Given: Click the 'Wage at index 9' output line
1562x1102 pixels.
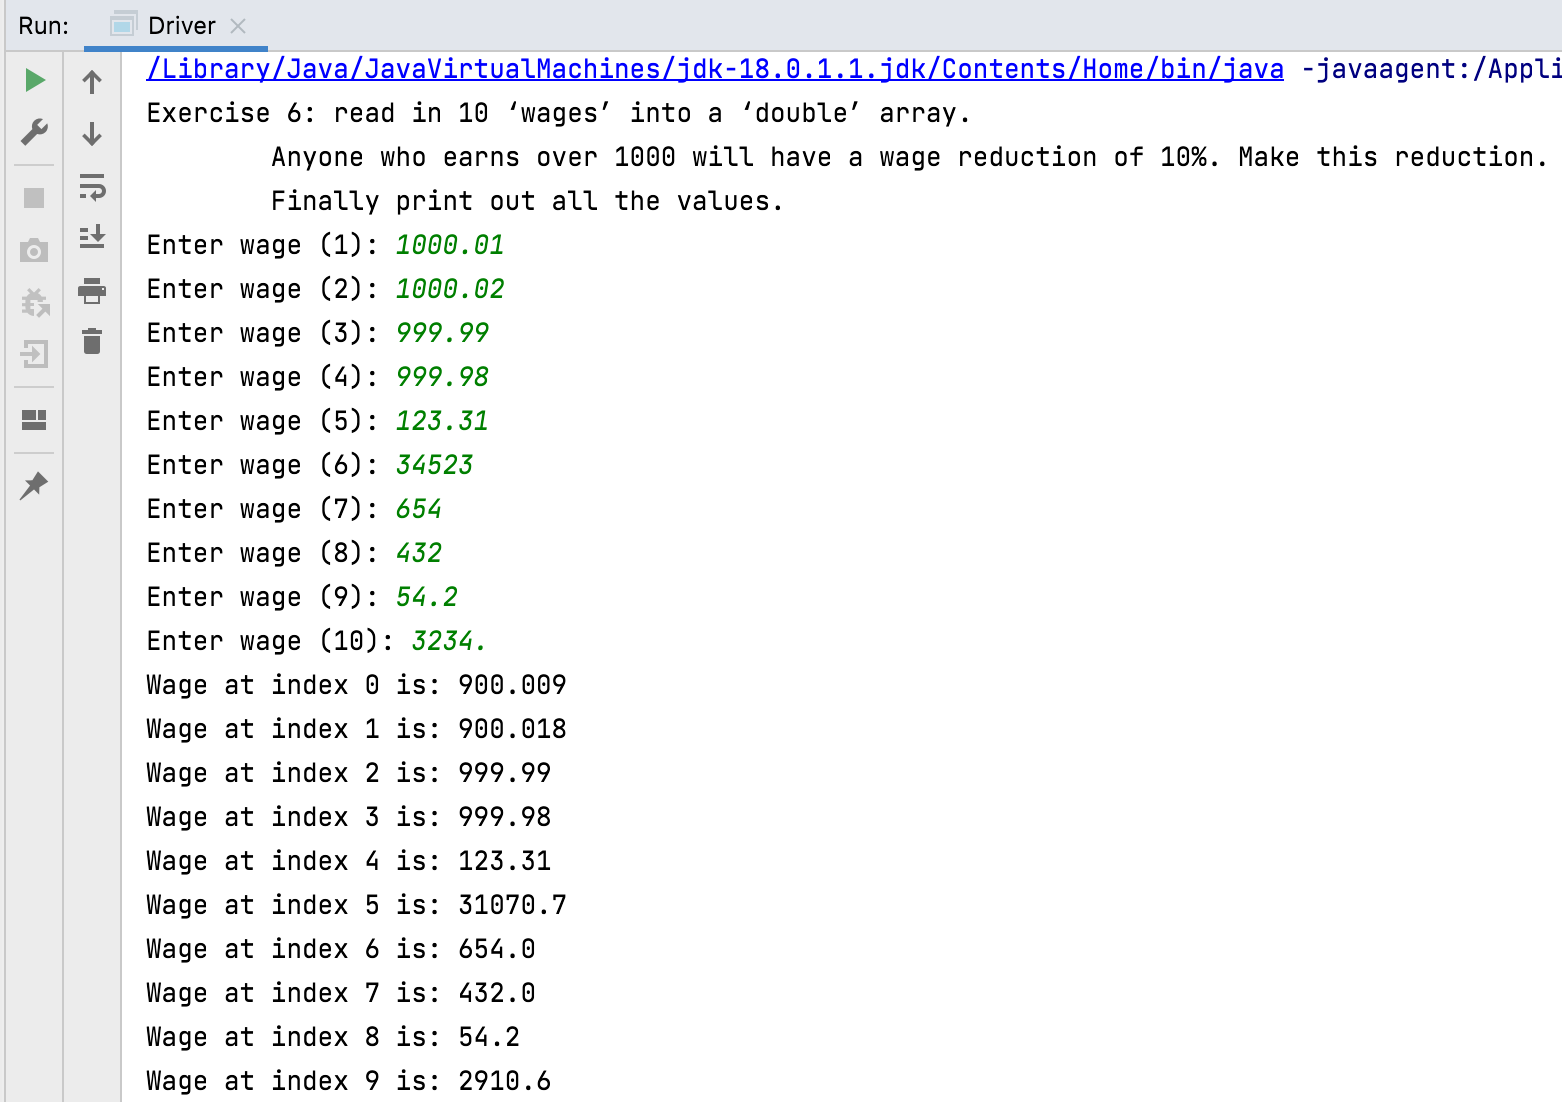Looking at the screenshot, I should coord(348,1081).
